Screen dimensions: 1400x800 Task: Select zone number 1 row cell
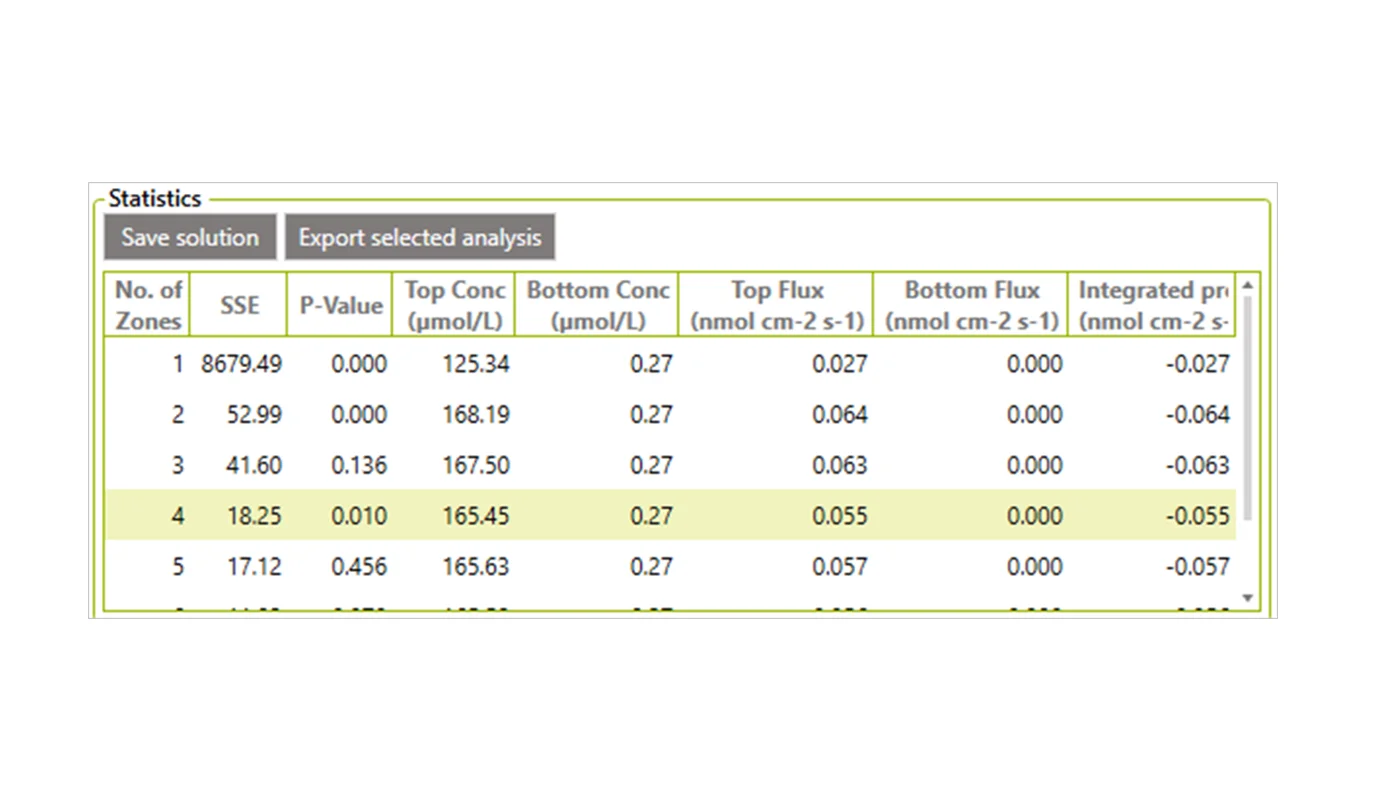178,364
